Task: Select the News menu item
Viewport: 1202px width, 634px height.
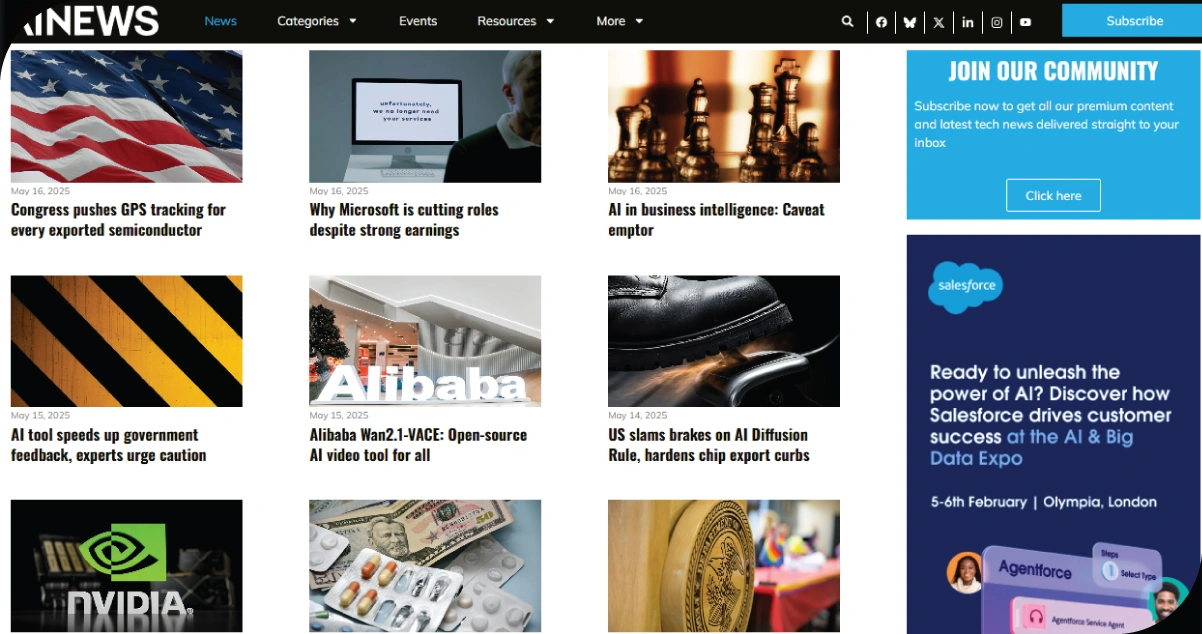Action: 221,21
